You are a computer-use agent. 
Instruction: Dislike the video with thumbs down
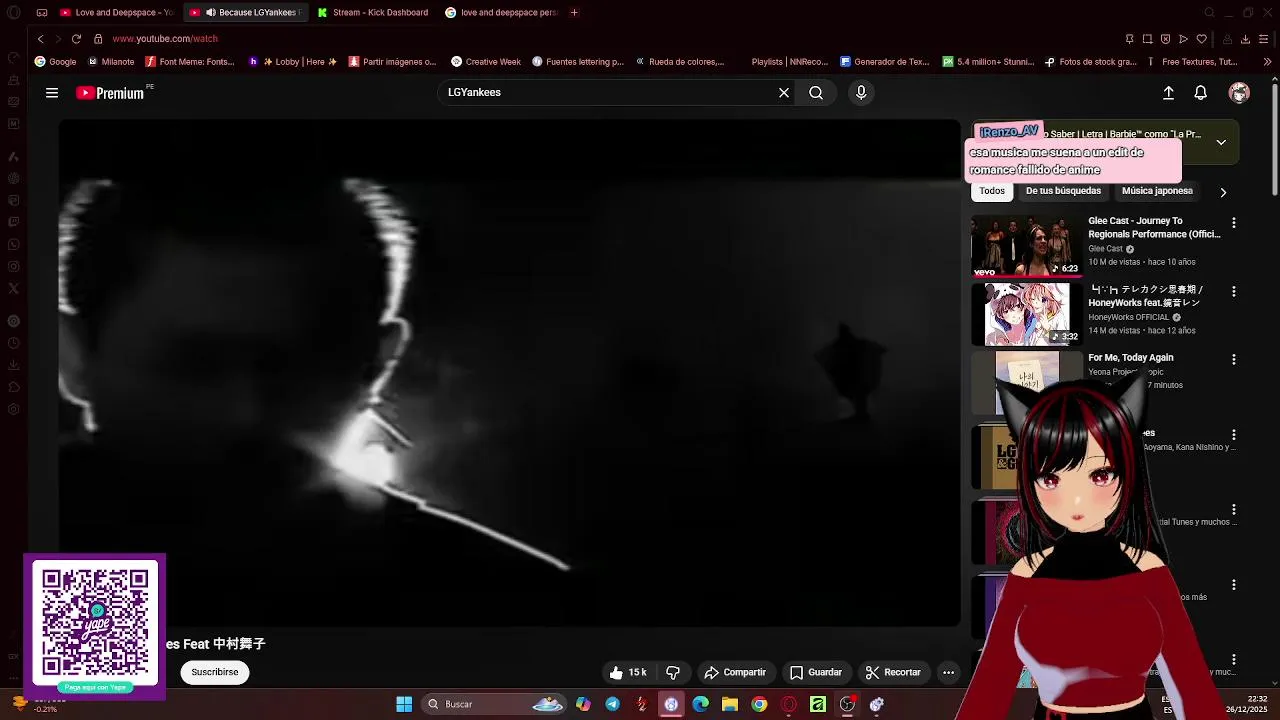[x=673, y=672]
